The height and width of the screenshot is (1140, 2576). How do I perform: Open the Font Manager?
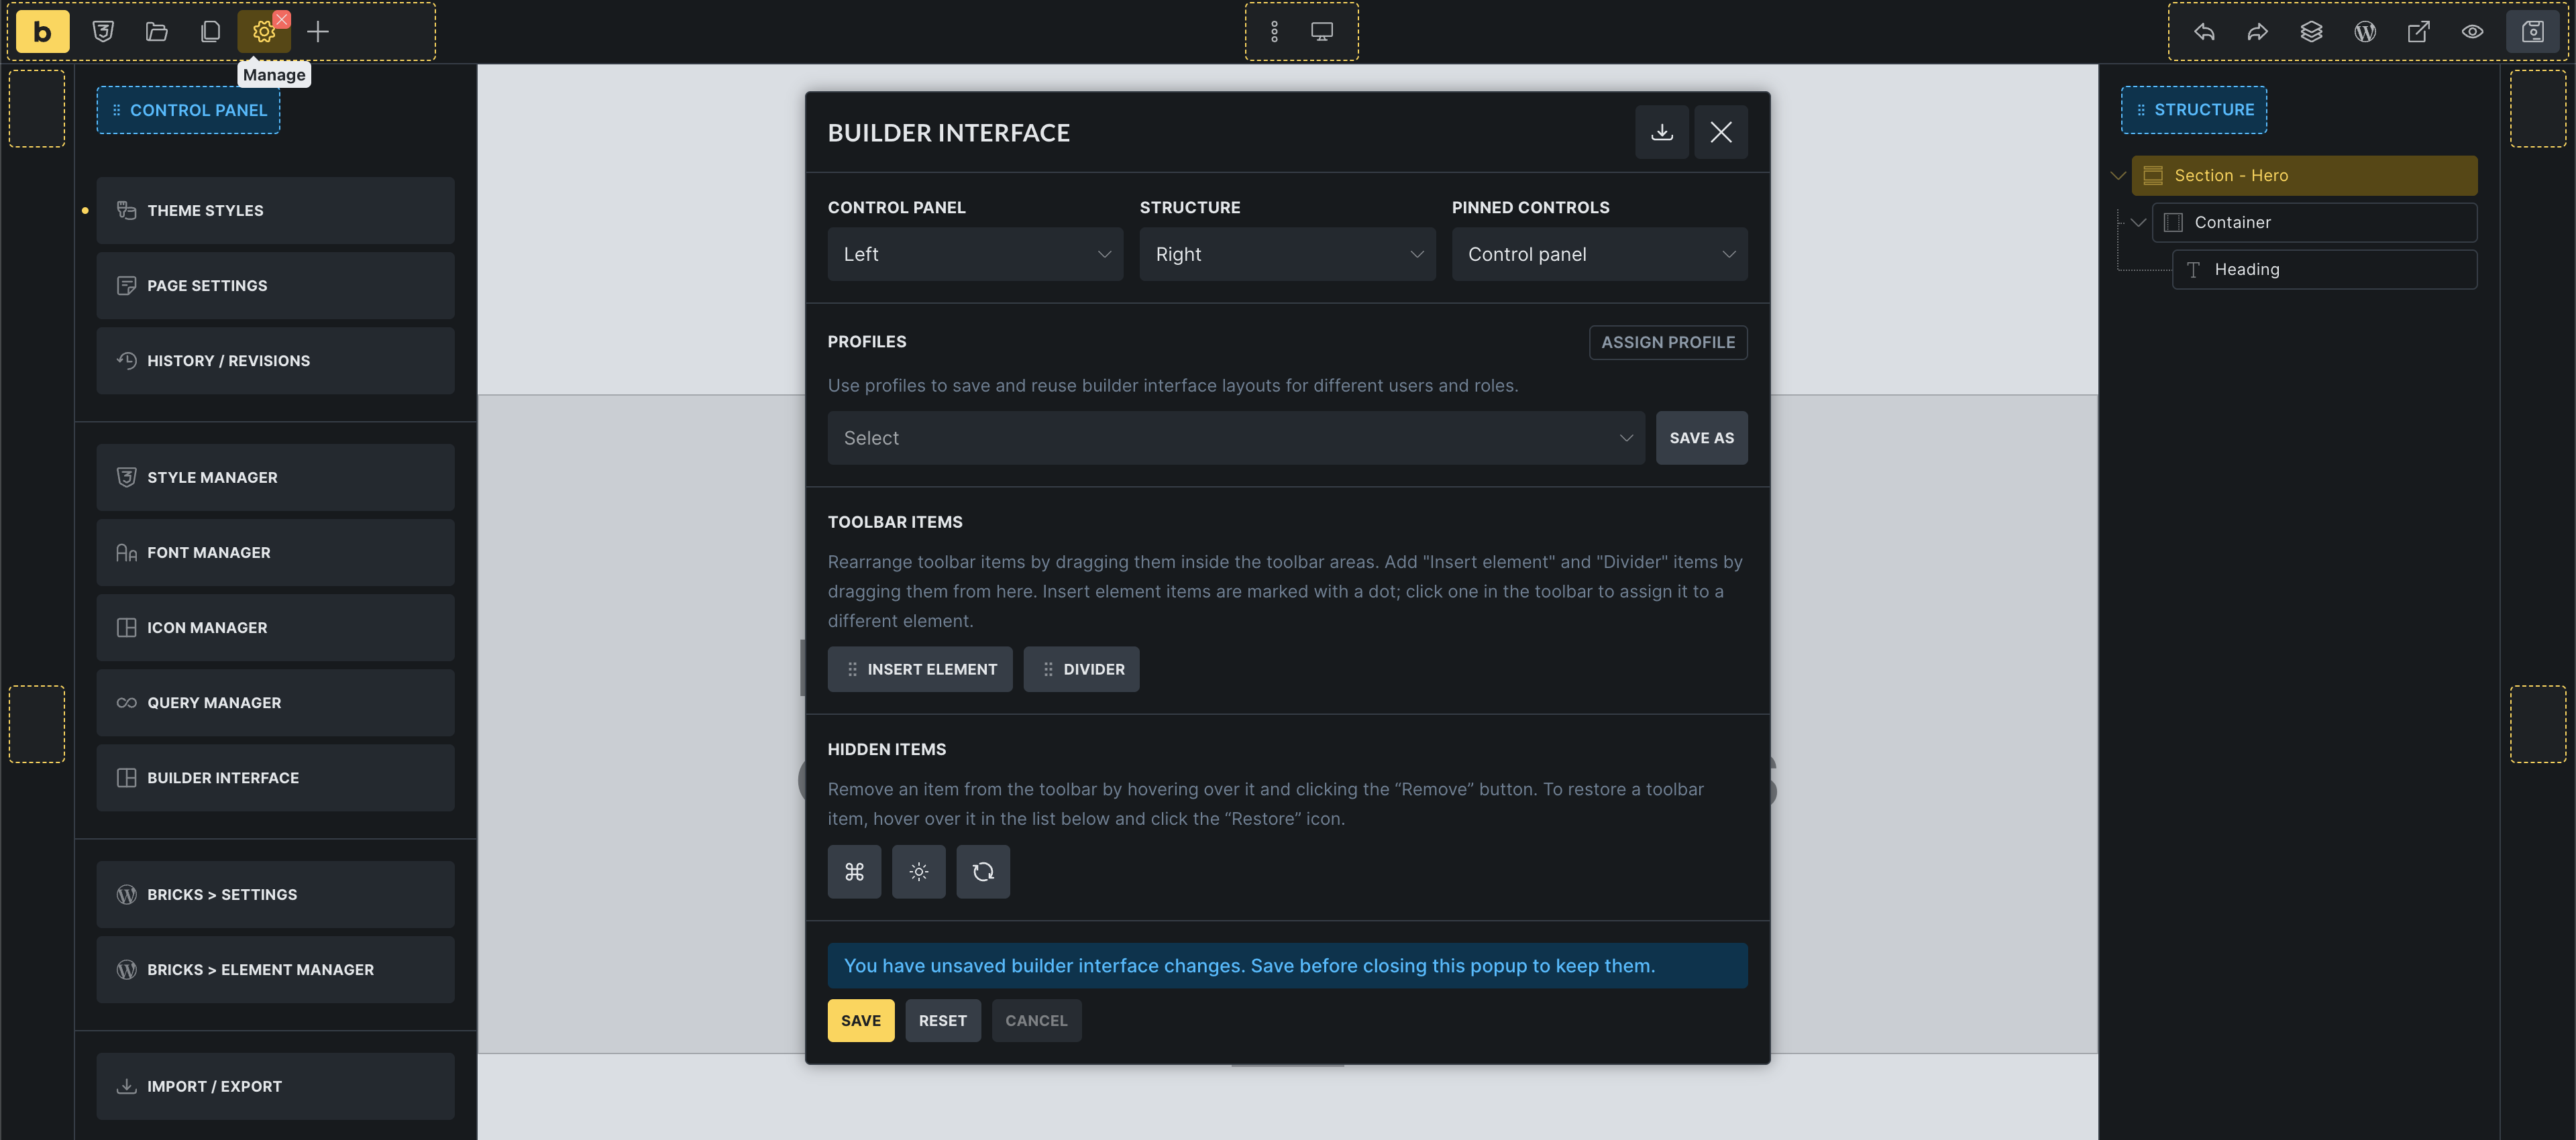tap(275, 552)
